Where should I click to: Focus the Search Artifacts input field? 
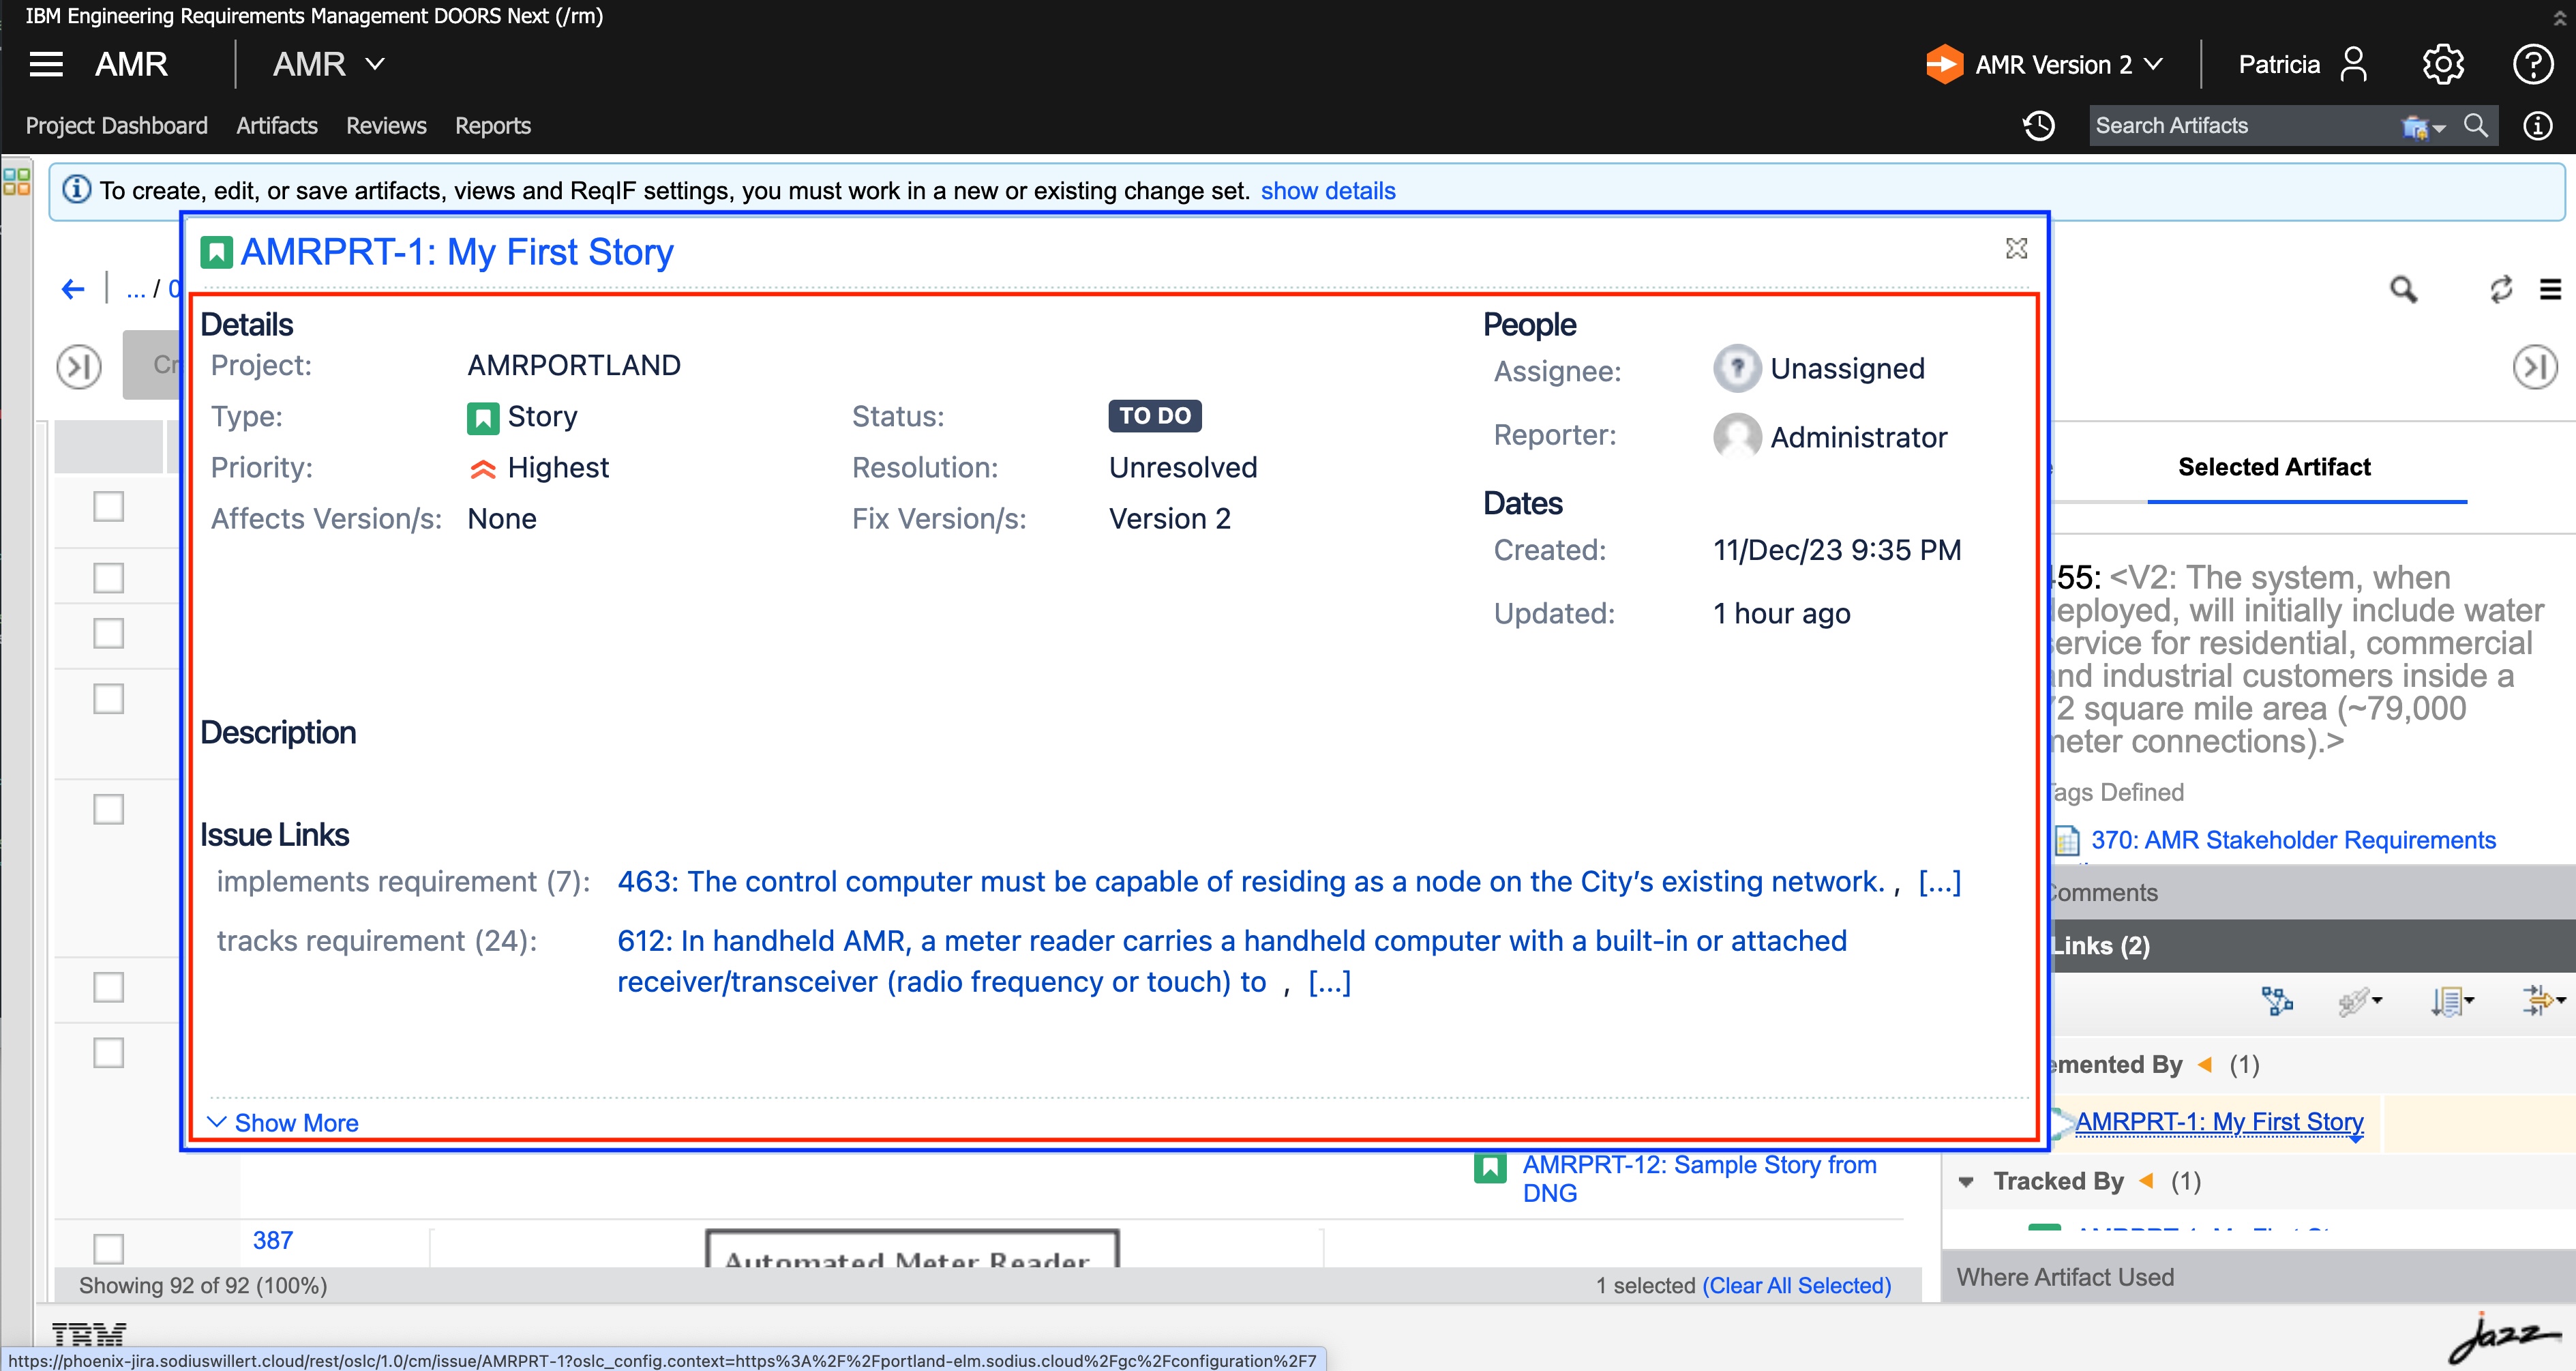tap(2243, 126)
